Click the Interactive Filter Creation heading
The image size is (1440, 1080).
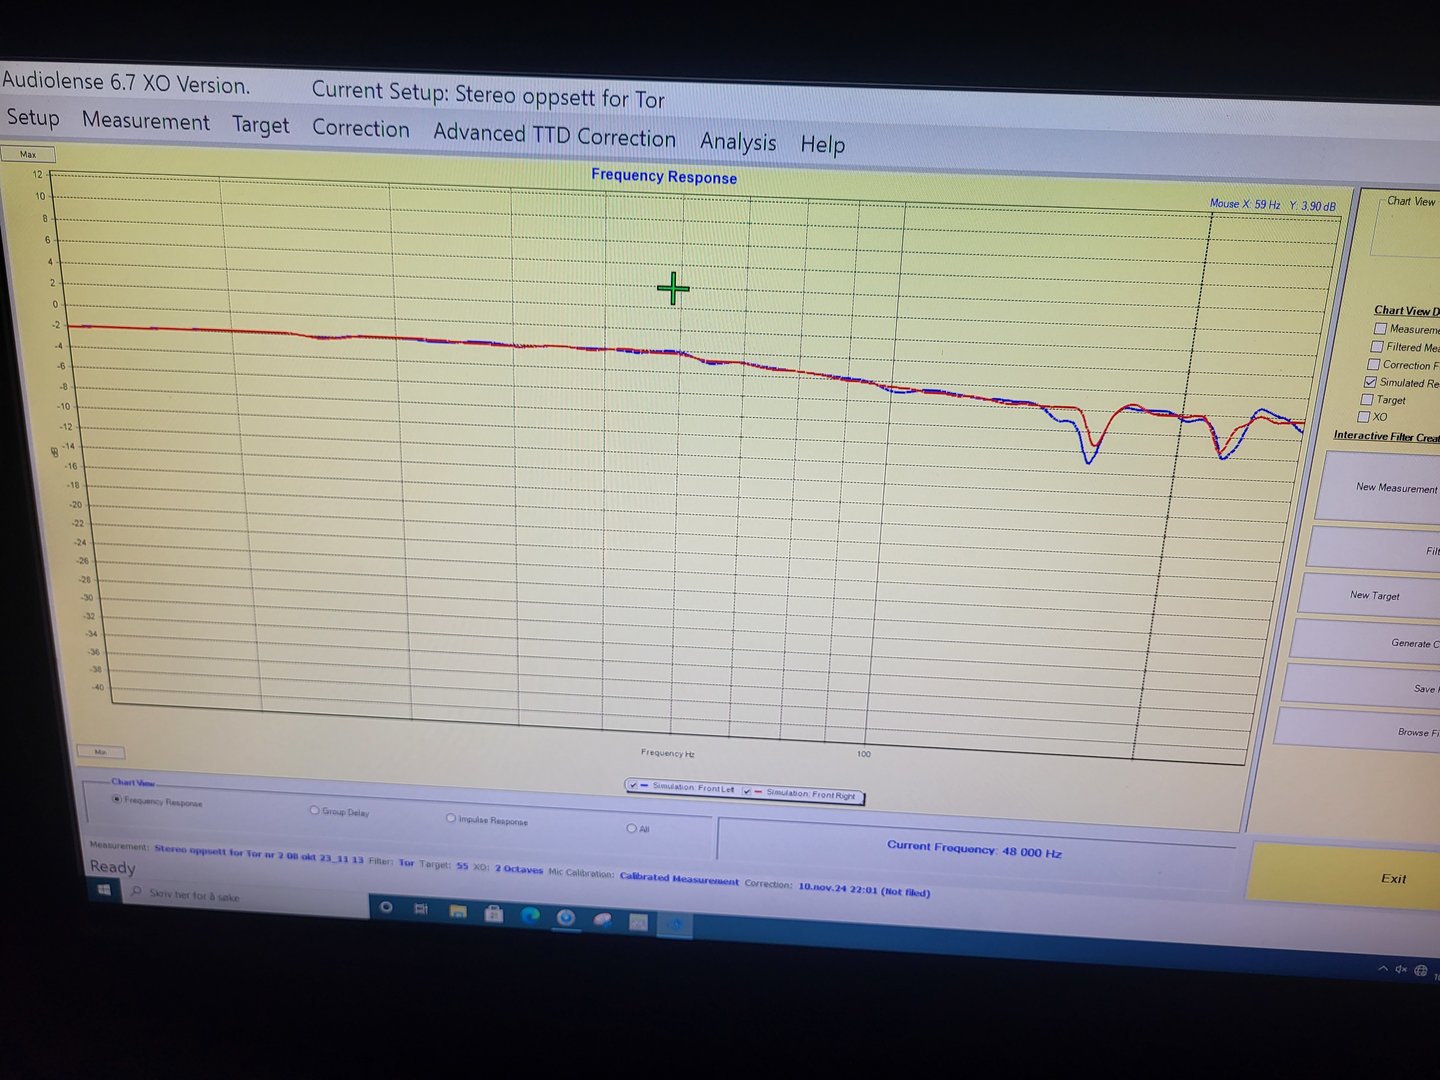(x=1386, y=436)
